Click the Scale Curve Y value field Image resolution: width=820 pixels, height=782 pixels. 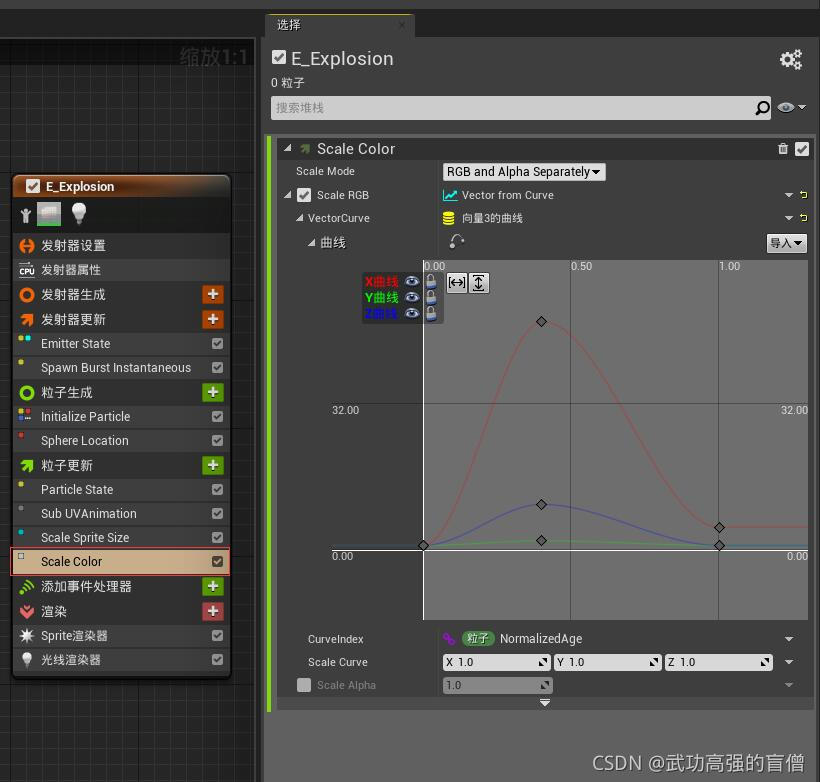tap(607, 662)
